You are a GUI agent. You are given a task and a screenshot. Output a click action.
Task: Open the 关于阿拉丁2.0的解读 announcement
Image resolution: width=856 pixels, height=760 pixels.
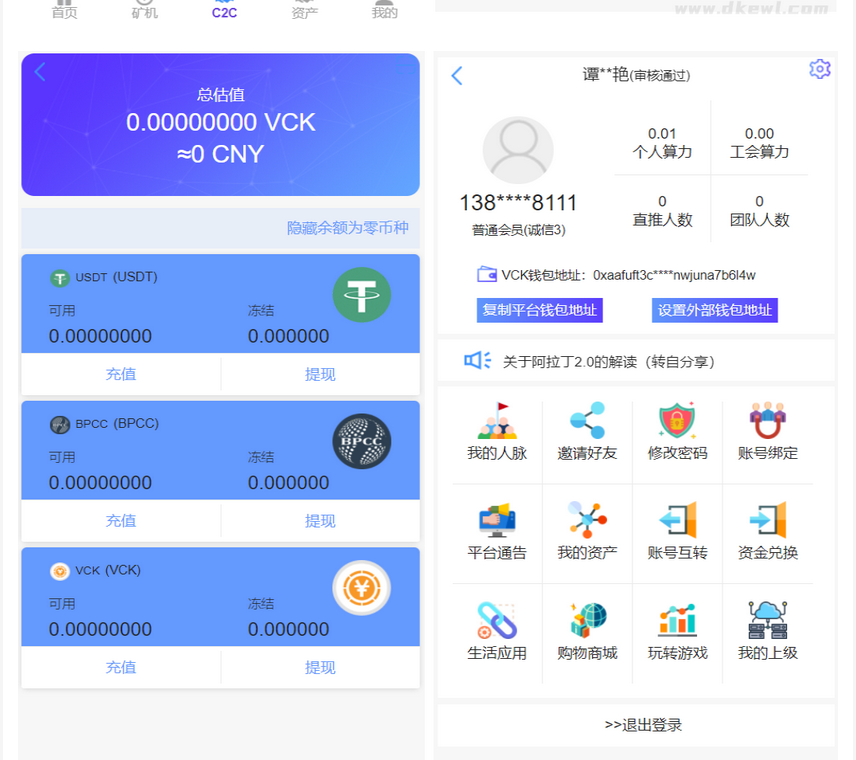click(x=608, y=361)
